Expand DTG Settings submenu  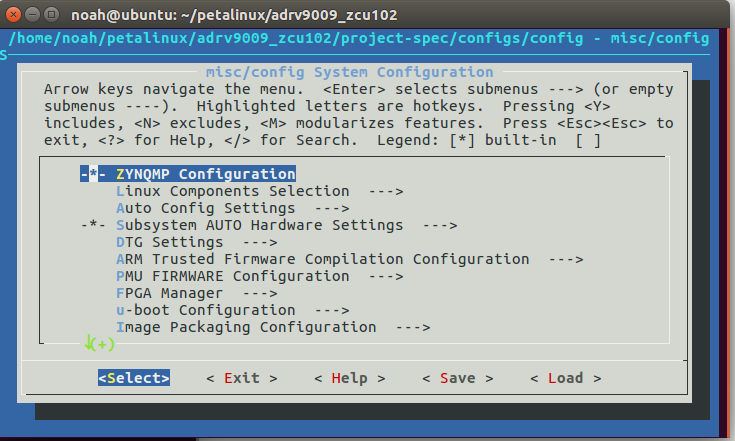pyautogui.click(x=196, y=242)
